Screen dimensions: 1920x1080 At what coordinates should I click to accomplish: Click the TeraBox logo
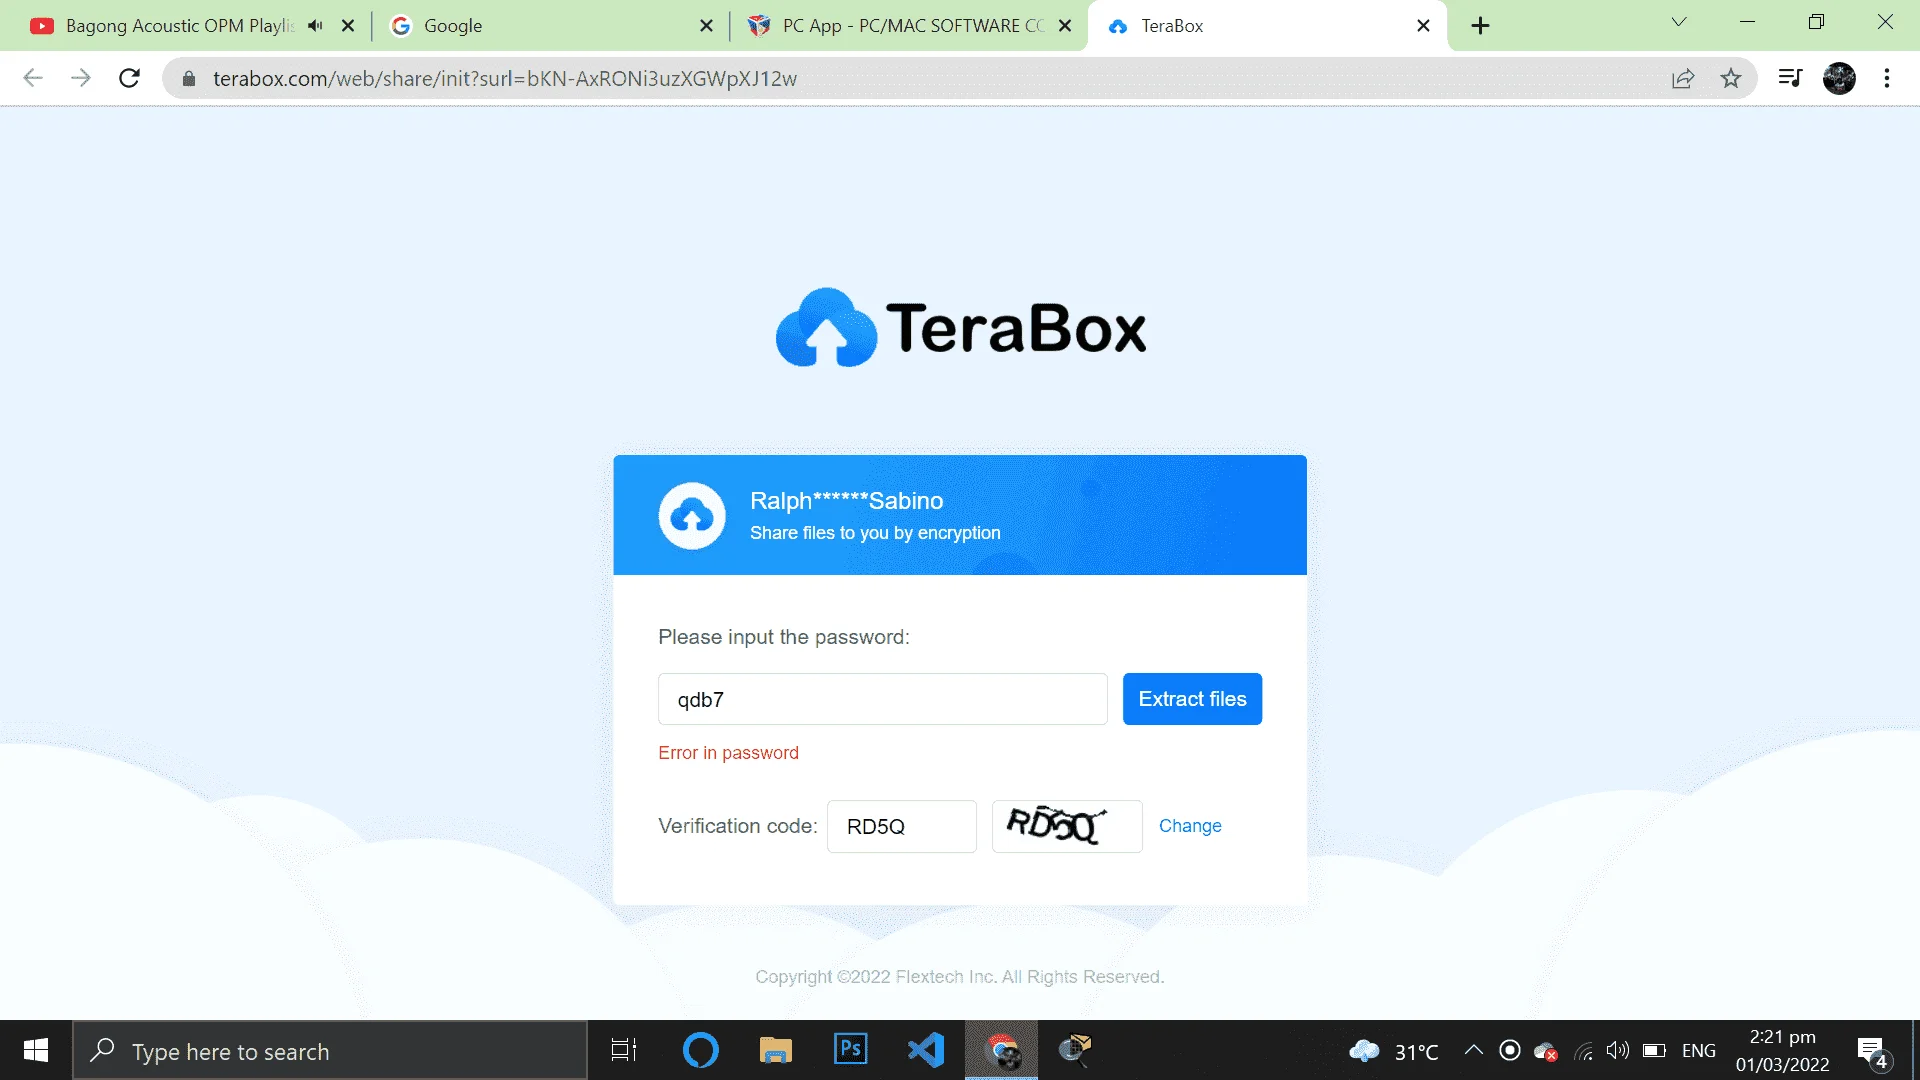961,328
